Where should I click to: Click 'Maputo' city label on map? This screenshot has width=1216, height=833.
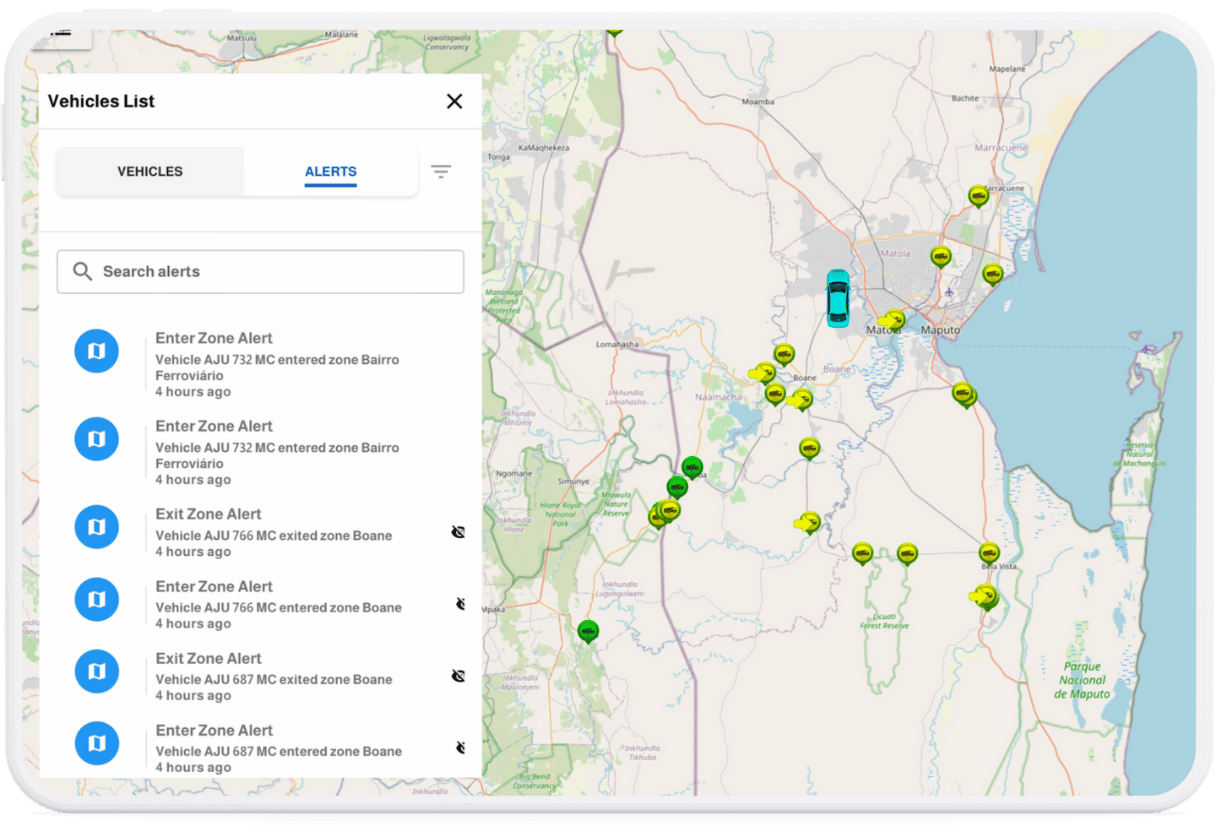point(940,330)
